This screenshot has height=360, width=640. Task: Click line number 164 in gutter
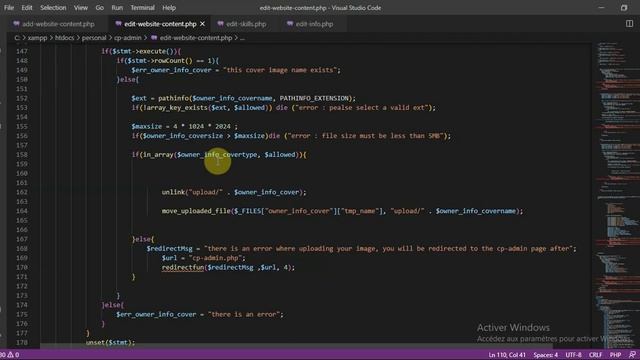(22, 211)
